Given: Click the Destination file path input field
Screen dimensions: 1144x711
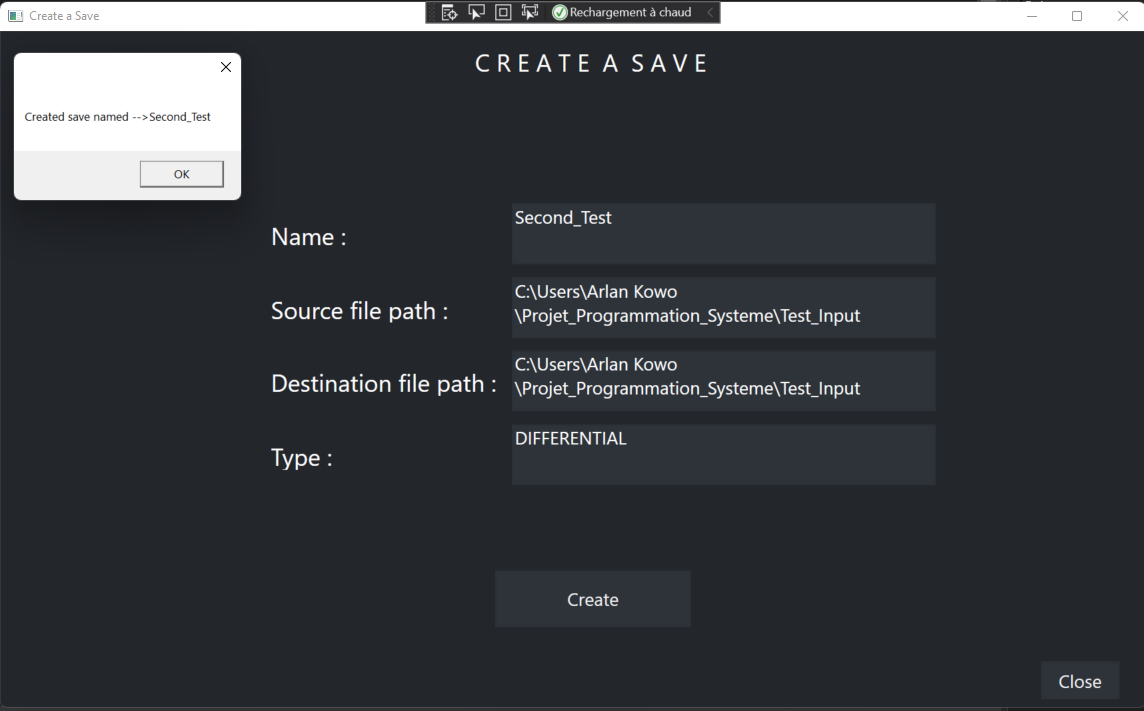Looking at the screenshot, I should pyautogui.click(x=722, y=381).
